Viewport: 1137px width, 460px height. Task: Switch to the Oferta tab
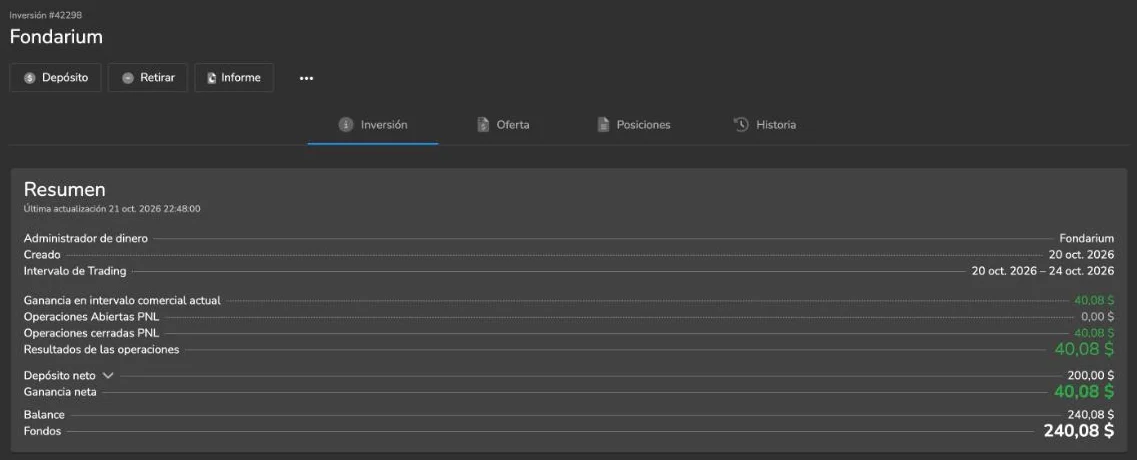tap(503, 125)
